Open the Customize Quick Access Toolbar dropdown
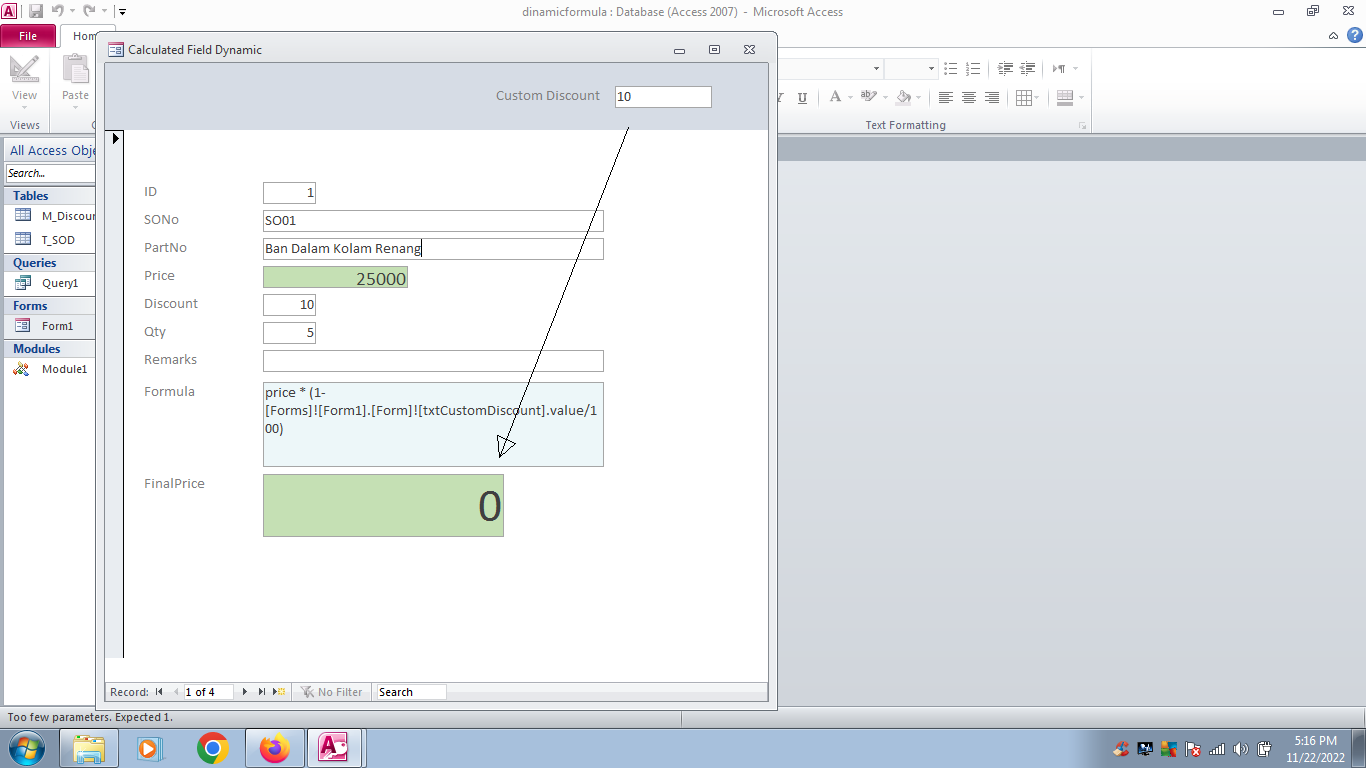Viewport: 1366px width, 768px height. coord(122,12)
